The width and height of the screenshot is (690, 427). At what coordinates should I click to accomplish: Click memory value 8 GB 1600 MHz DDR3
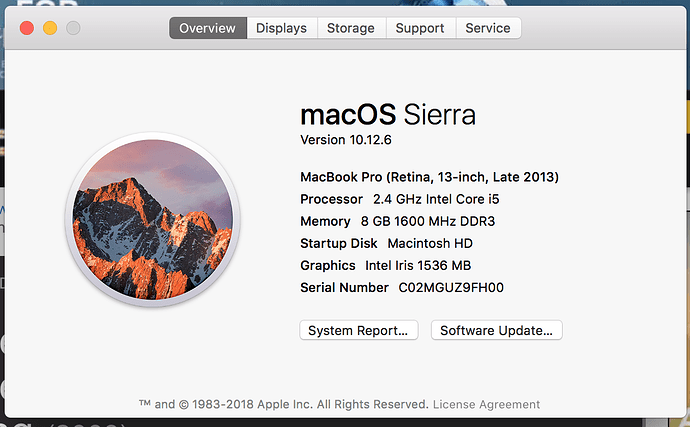[428, 221]
